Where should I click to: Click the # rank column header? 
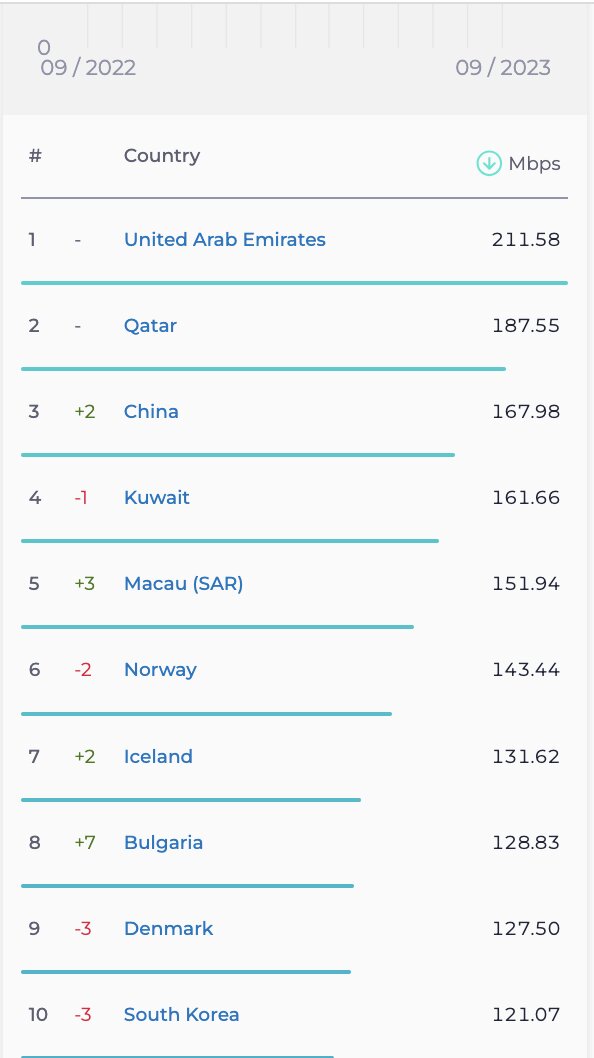[x=34, y=156]
